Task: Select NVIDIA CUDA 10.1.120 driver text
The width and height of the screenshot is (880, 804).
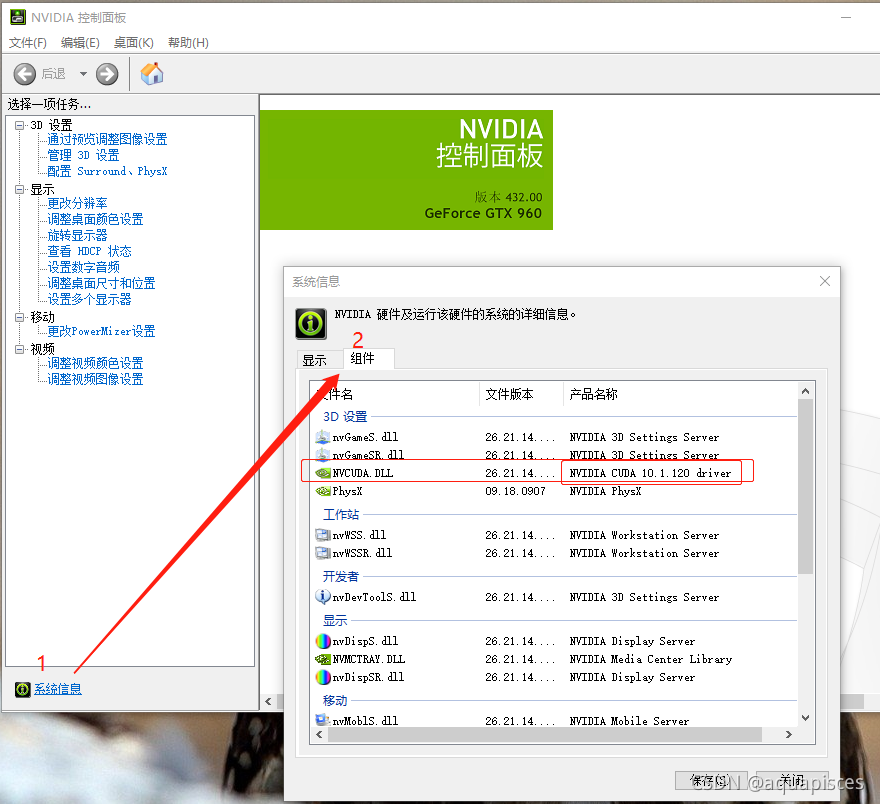Action: tap(650, 473)
